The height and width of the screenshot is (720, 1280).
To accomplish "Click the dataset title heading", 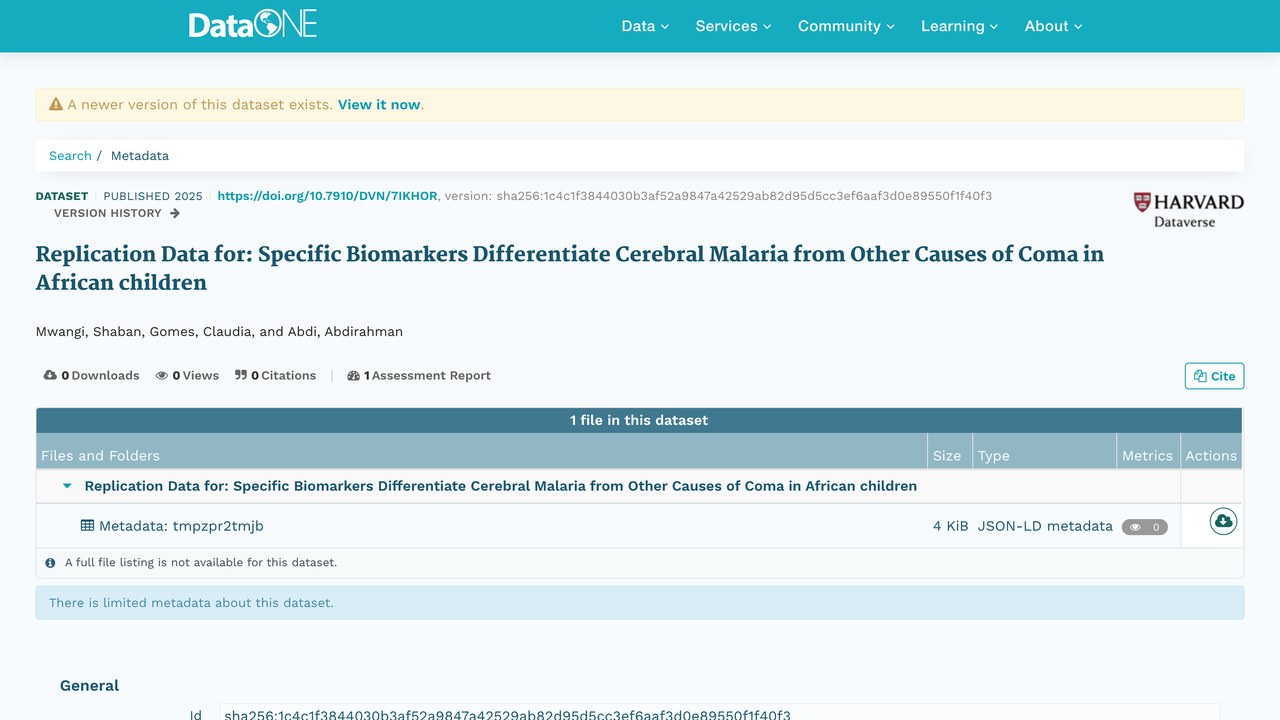I will pos(570,268).
